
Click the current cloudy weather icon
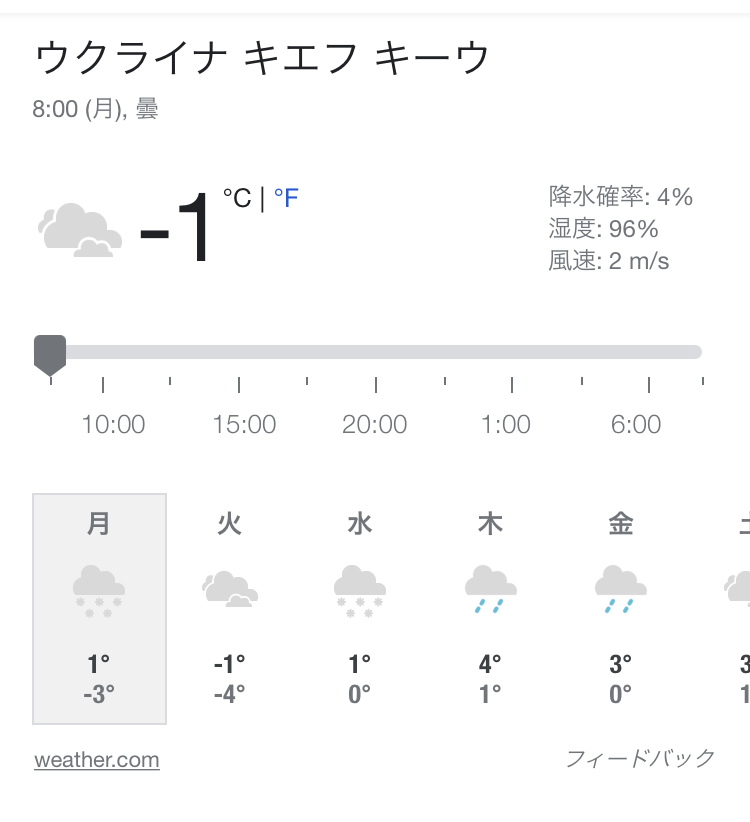click(80, 230)
